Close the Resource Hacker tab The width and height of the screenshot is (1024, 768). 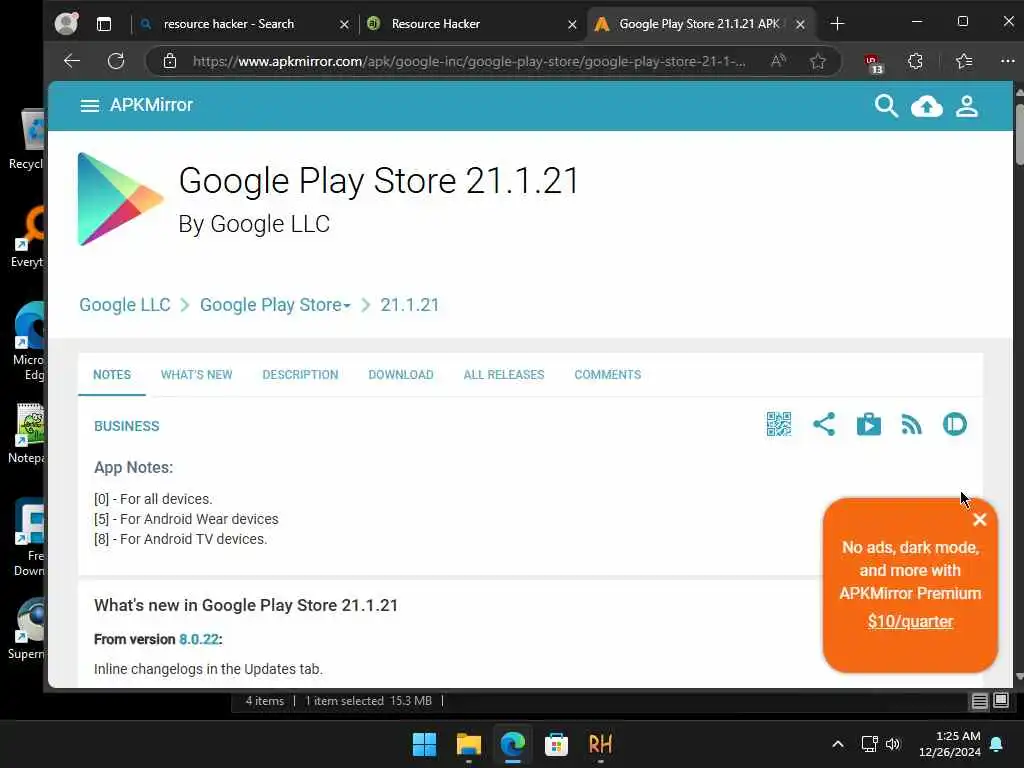572,24
